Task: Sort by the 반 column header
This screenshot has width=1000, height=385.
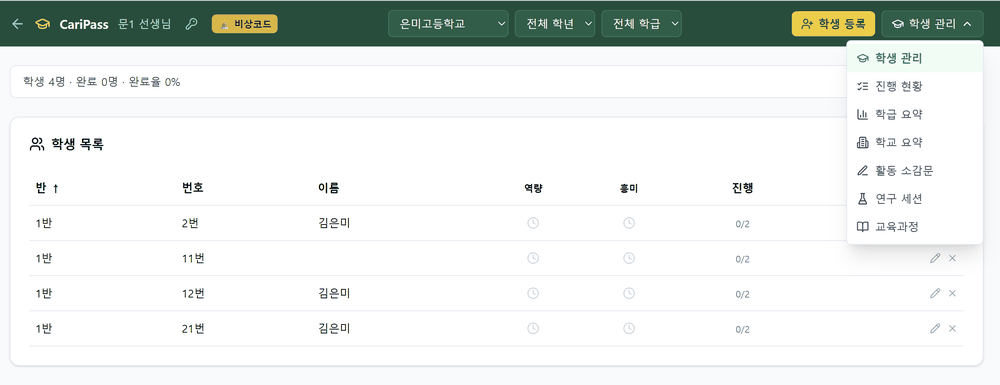Action: (47, 188)
